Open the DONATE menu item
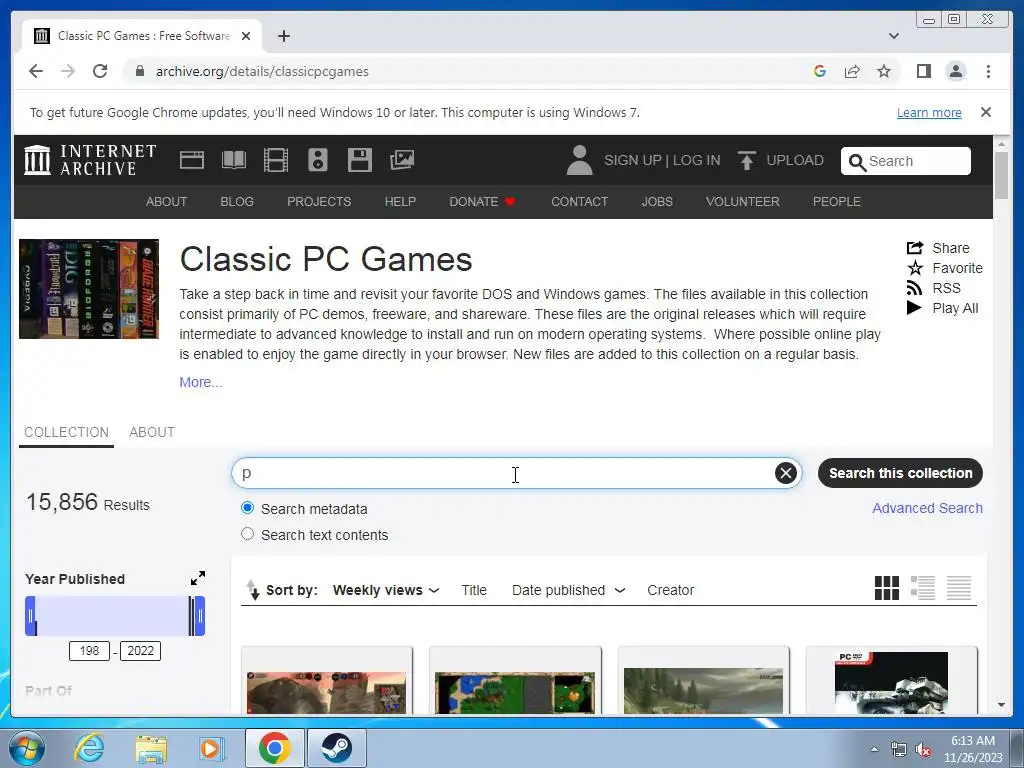This screenshot has width=1024, height=768. (x=482, y=202)
